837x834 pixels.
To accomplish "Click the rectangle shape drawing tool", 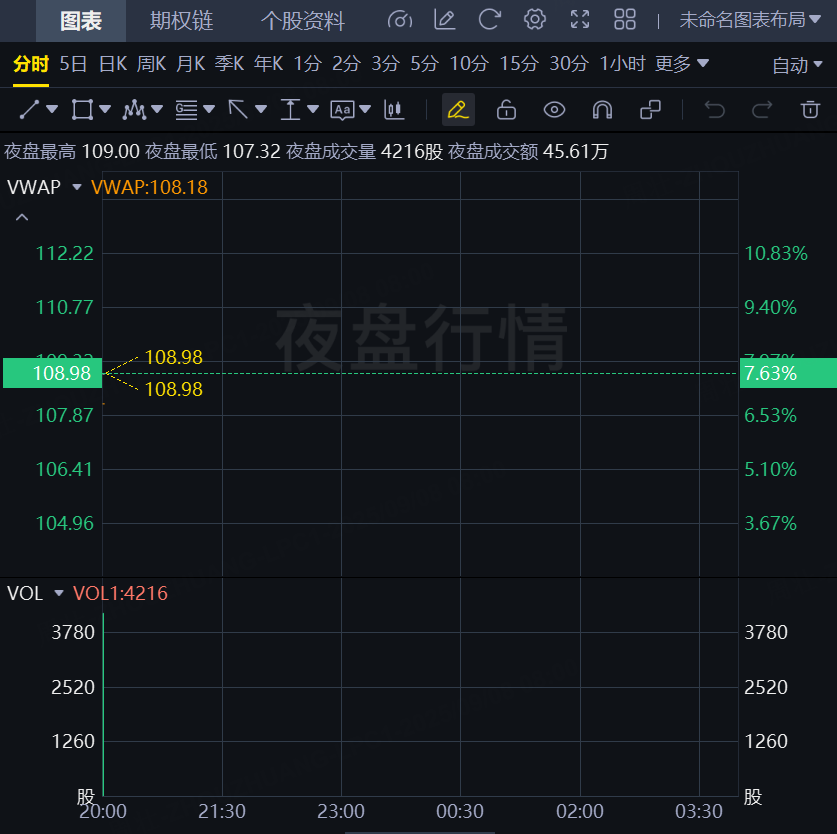I will (82, 109).
